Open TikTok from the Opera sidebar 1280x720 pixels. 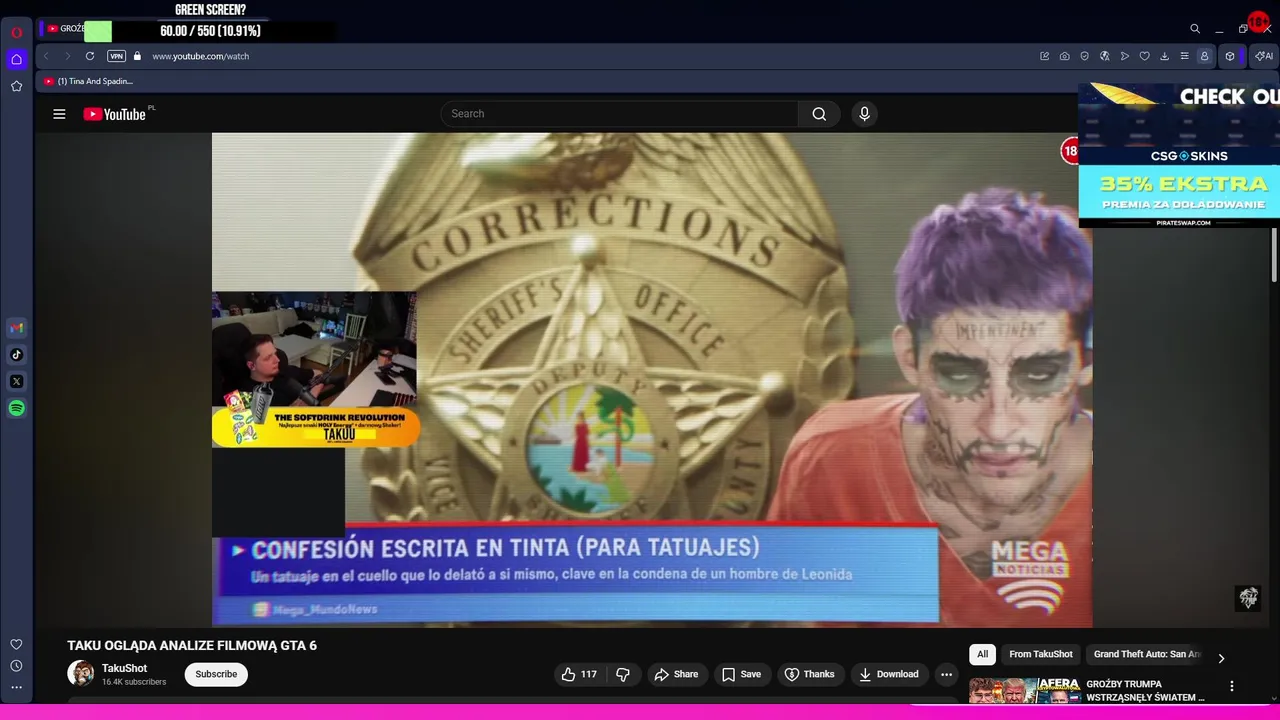click(x=16, y=354)
